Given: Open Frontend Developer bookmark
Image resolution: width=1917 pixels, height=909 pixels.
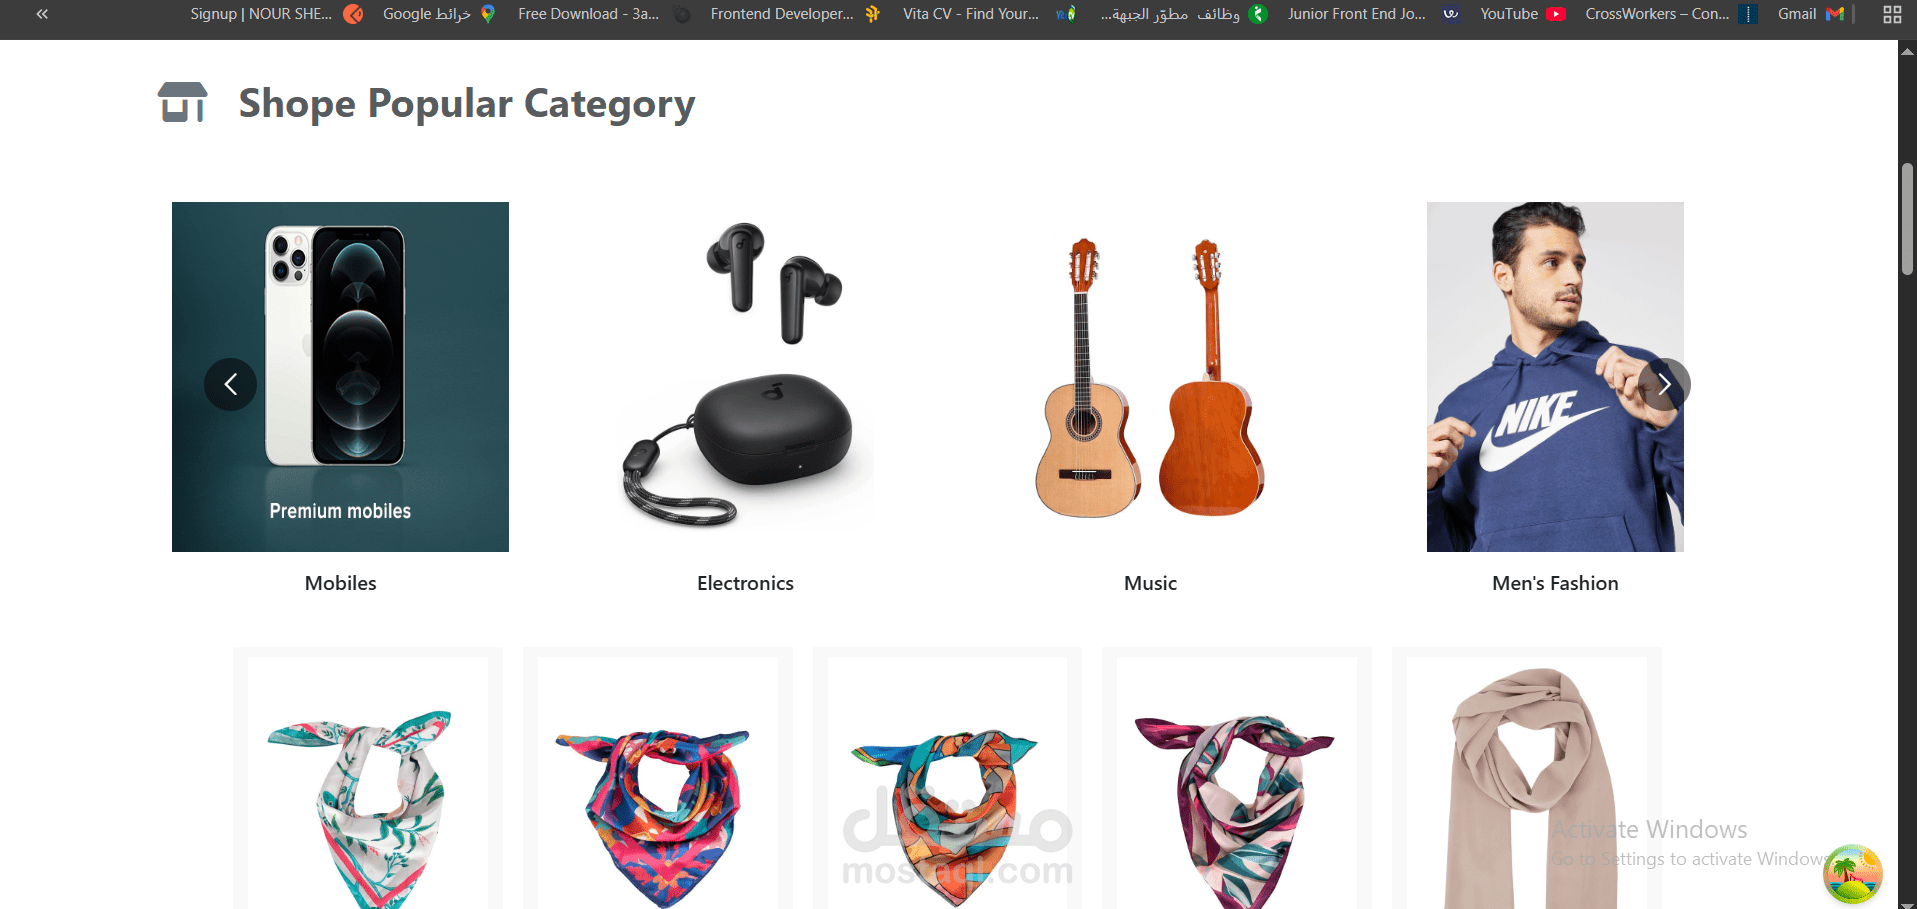Looking at the screenshot, I should point(795,14).
